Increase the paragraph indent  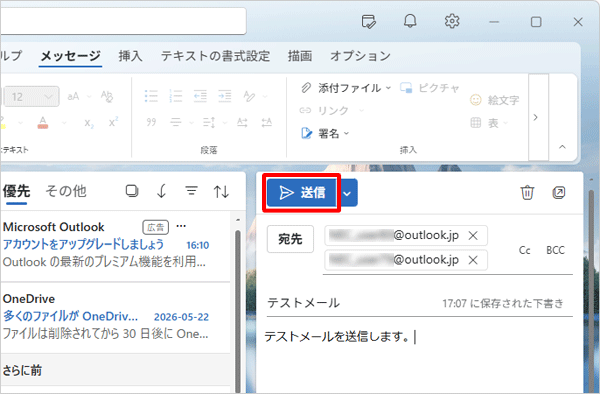point(225,96)
